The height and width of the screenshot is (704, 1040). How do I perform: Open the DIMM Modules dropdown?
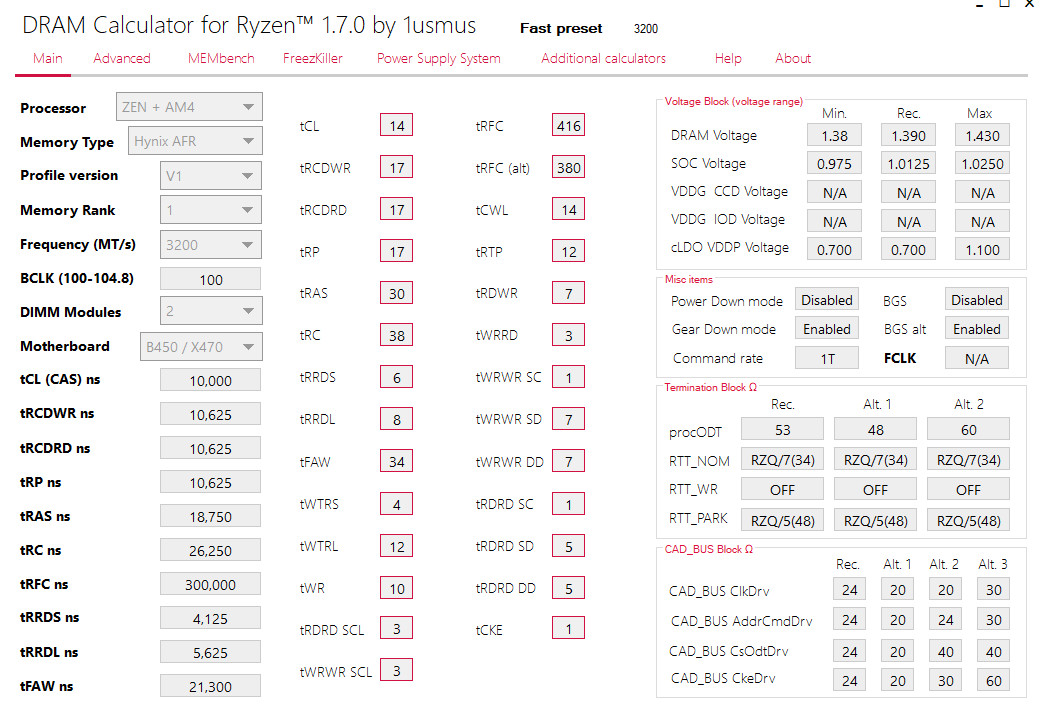coord(211,311)
